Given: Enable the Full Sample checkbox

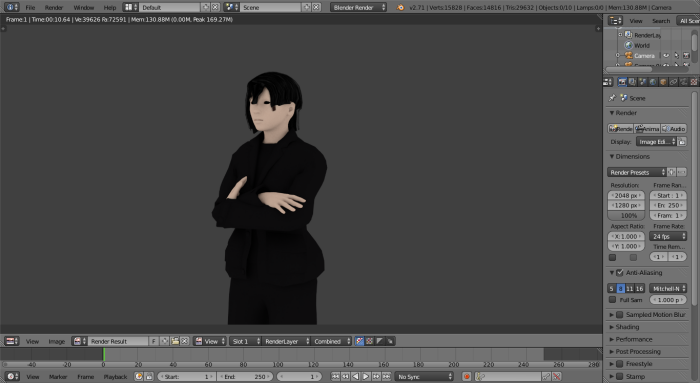Looking at the screenshot, I should pyautogui.click(x=612, y=300).
